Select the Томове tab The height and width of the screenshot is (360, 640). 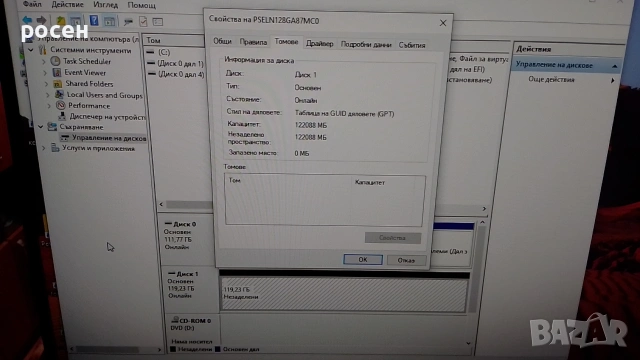click(287, 42)
